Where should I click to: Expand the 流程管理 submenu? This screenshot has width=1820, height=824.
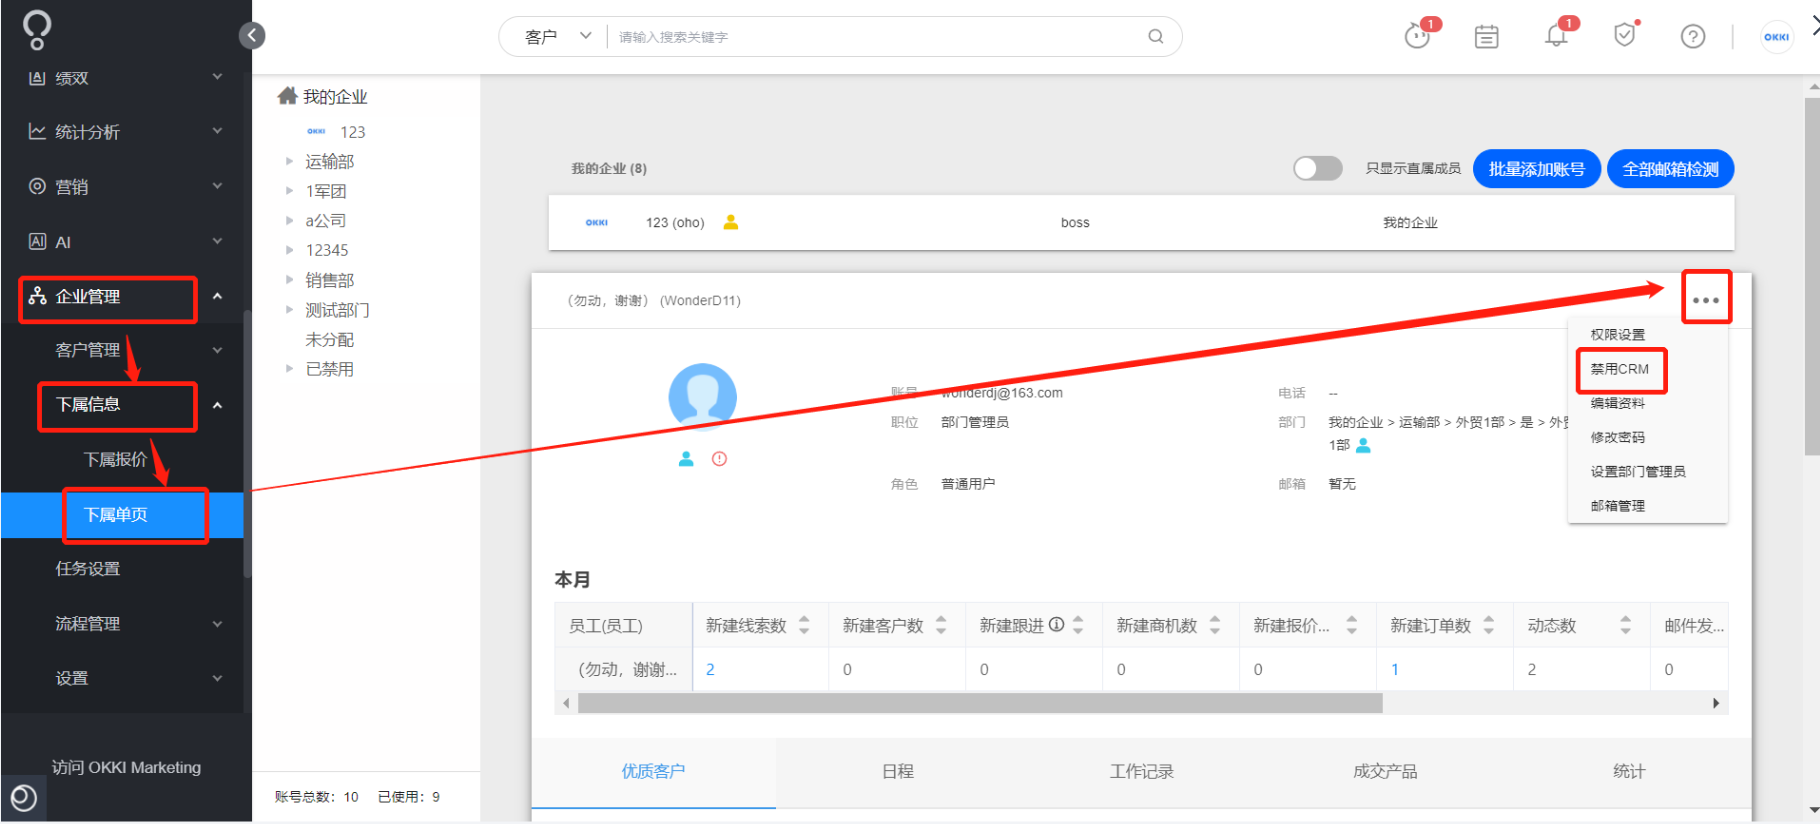pyautogui.click(x=217, y=624)
